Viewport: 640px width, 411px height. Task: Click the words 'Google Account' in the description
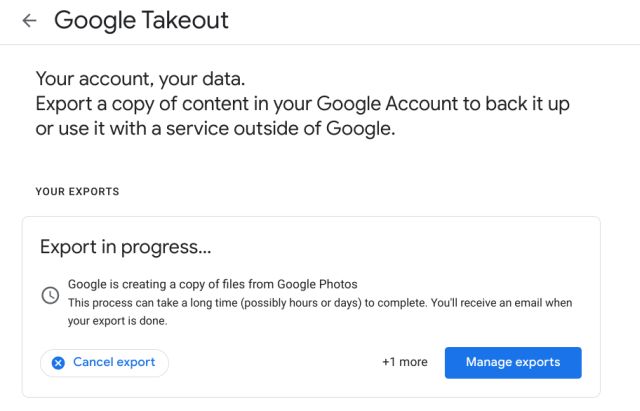coord(387,104)
